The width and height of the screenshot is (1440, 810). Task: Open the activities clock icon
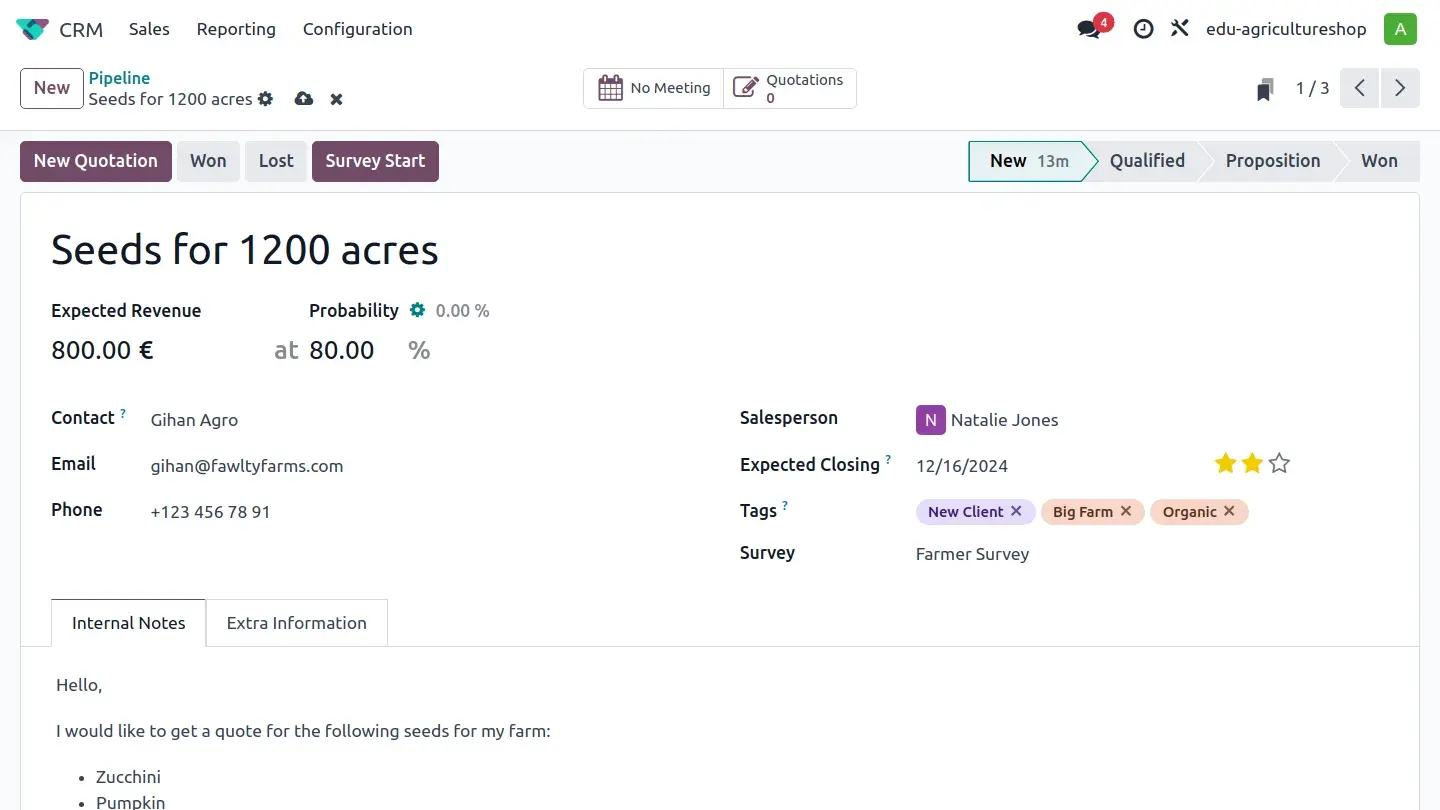pos(1143,29)
